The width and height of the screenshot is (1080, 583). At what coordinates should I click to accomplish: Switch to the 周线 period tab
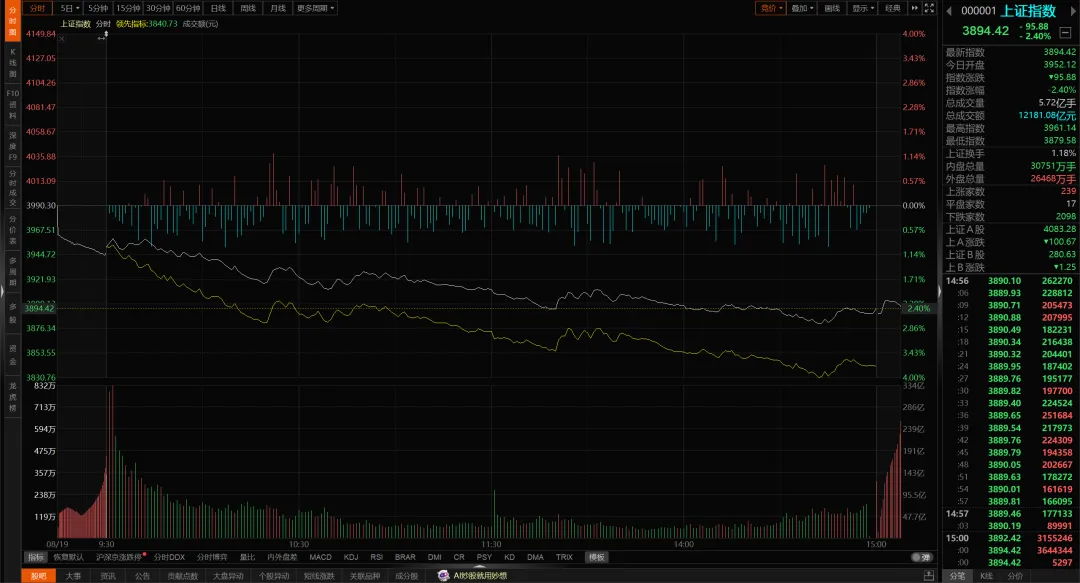248,8
